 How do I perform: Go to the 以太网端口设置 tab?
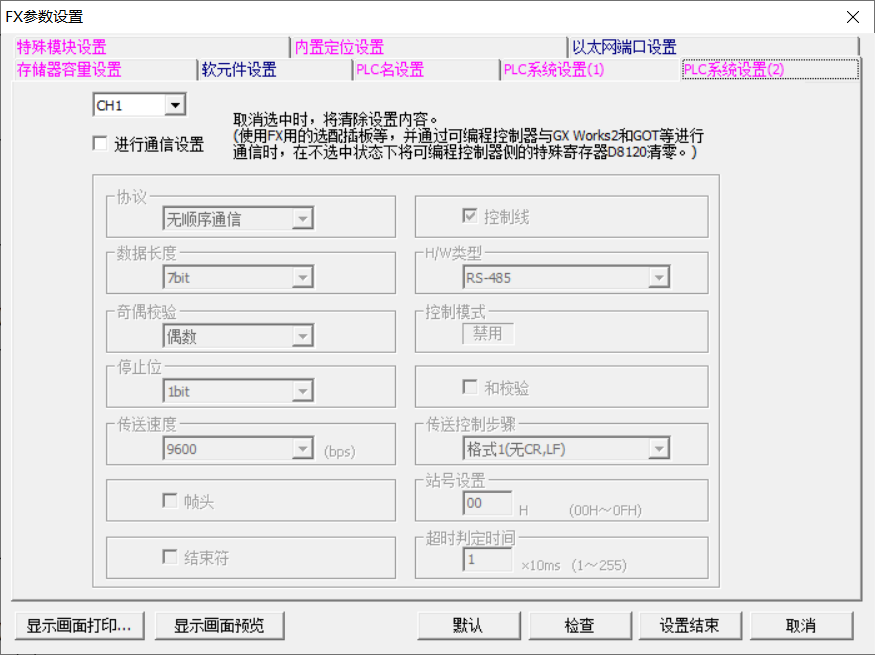pyautogui.click(x=624, y=47)
